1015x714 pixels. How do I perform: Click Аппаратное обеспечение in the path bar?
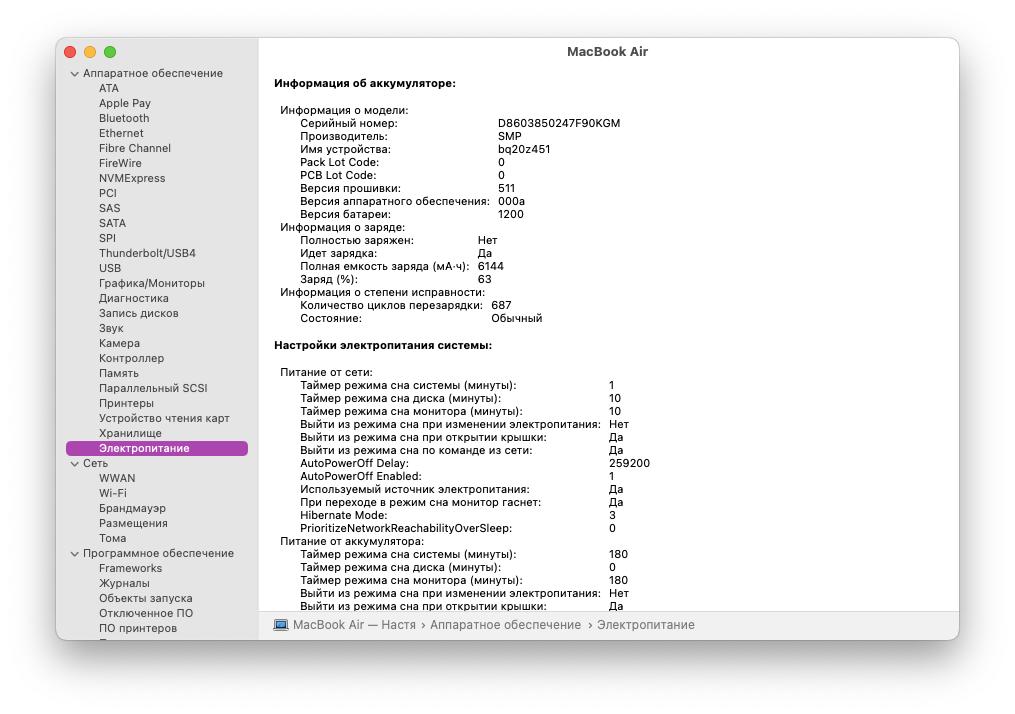point(506,625)
